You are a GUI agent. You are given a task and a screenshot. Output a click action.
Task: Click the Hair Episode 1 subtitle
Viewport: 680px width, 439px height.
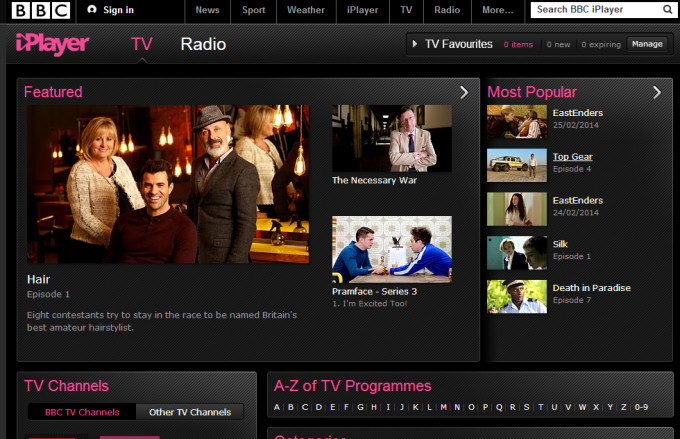(48, 294)
